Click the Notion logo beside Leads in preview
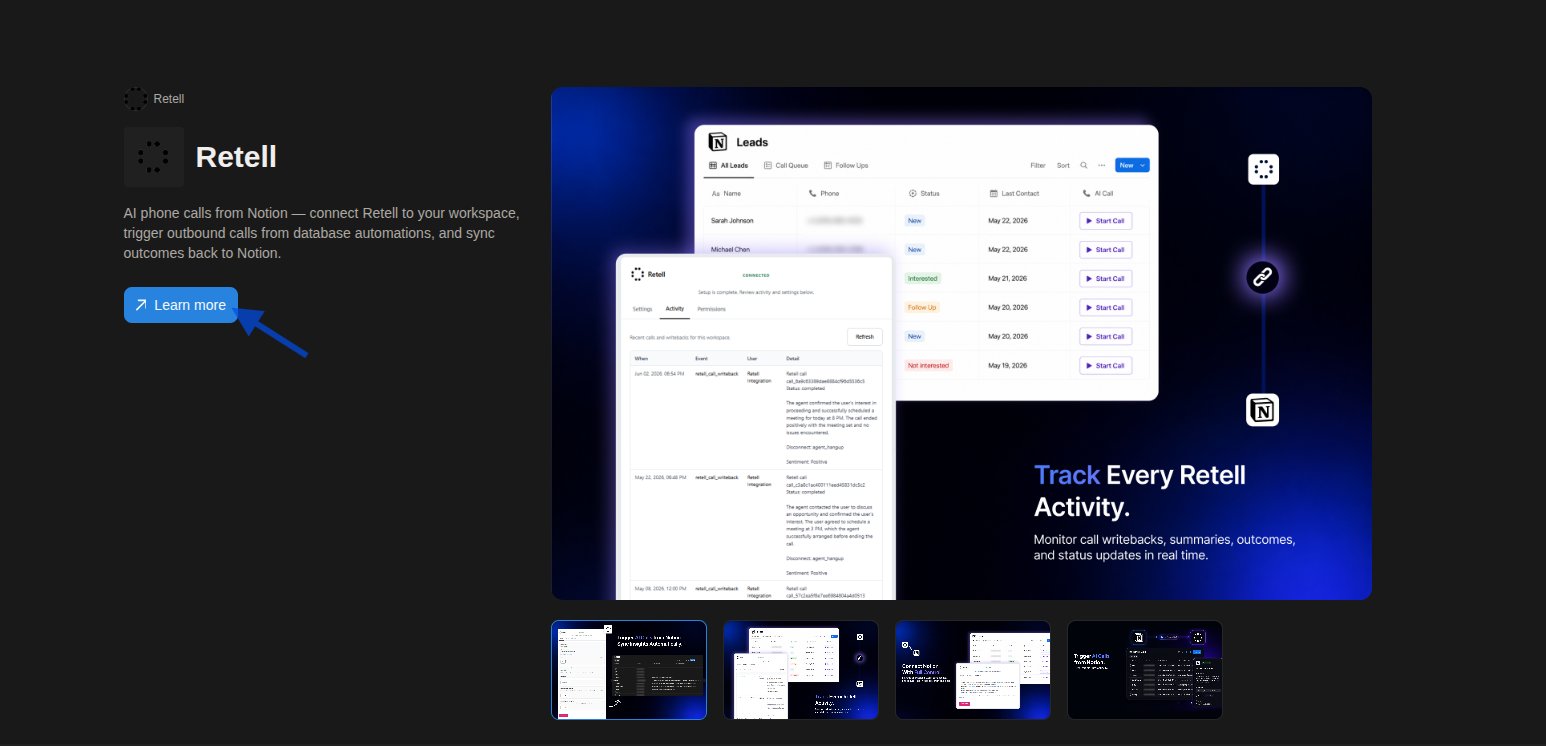1546x746 pixels. 717,142
